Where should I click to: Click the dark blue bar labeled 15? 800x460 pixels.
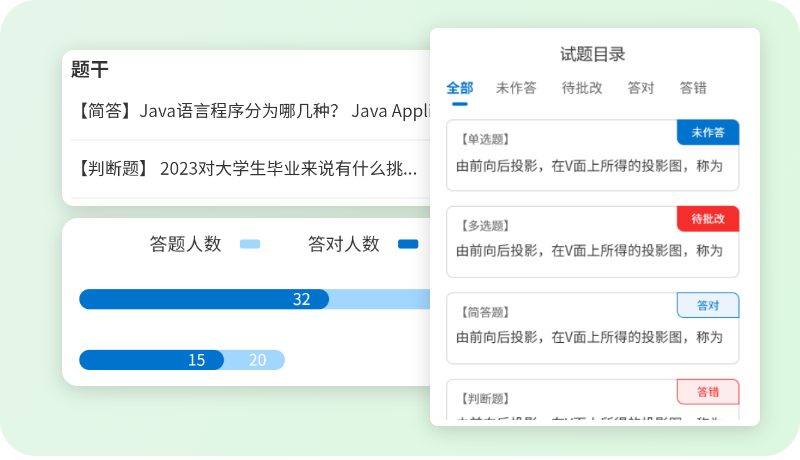(151, 360)
